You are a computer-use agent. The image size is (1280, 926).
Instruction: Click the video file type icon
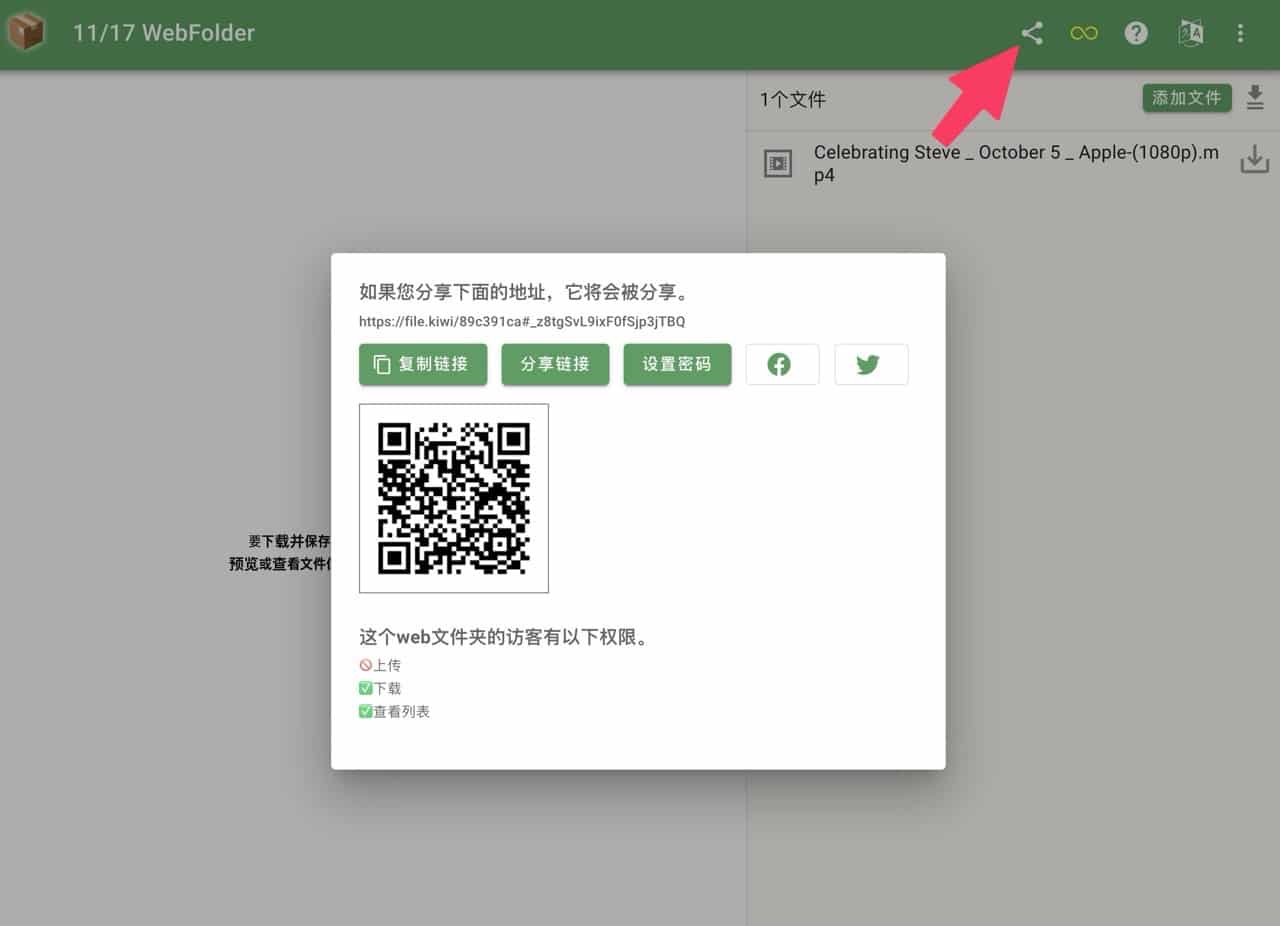tap(778, 163)
